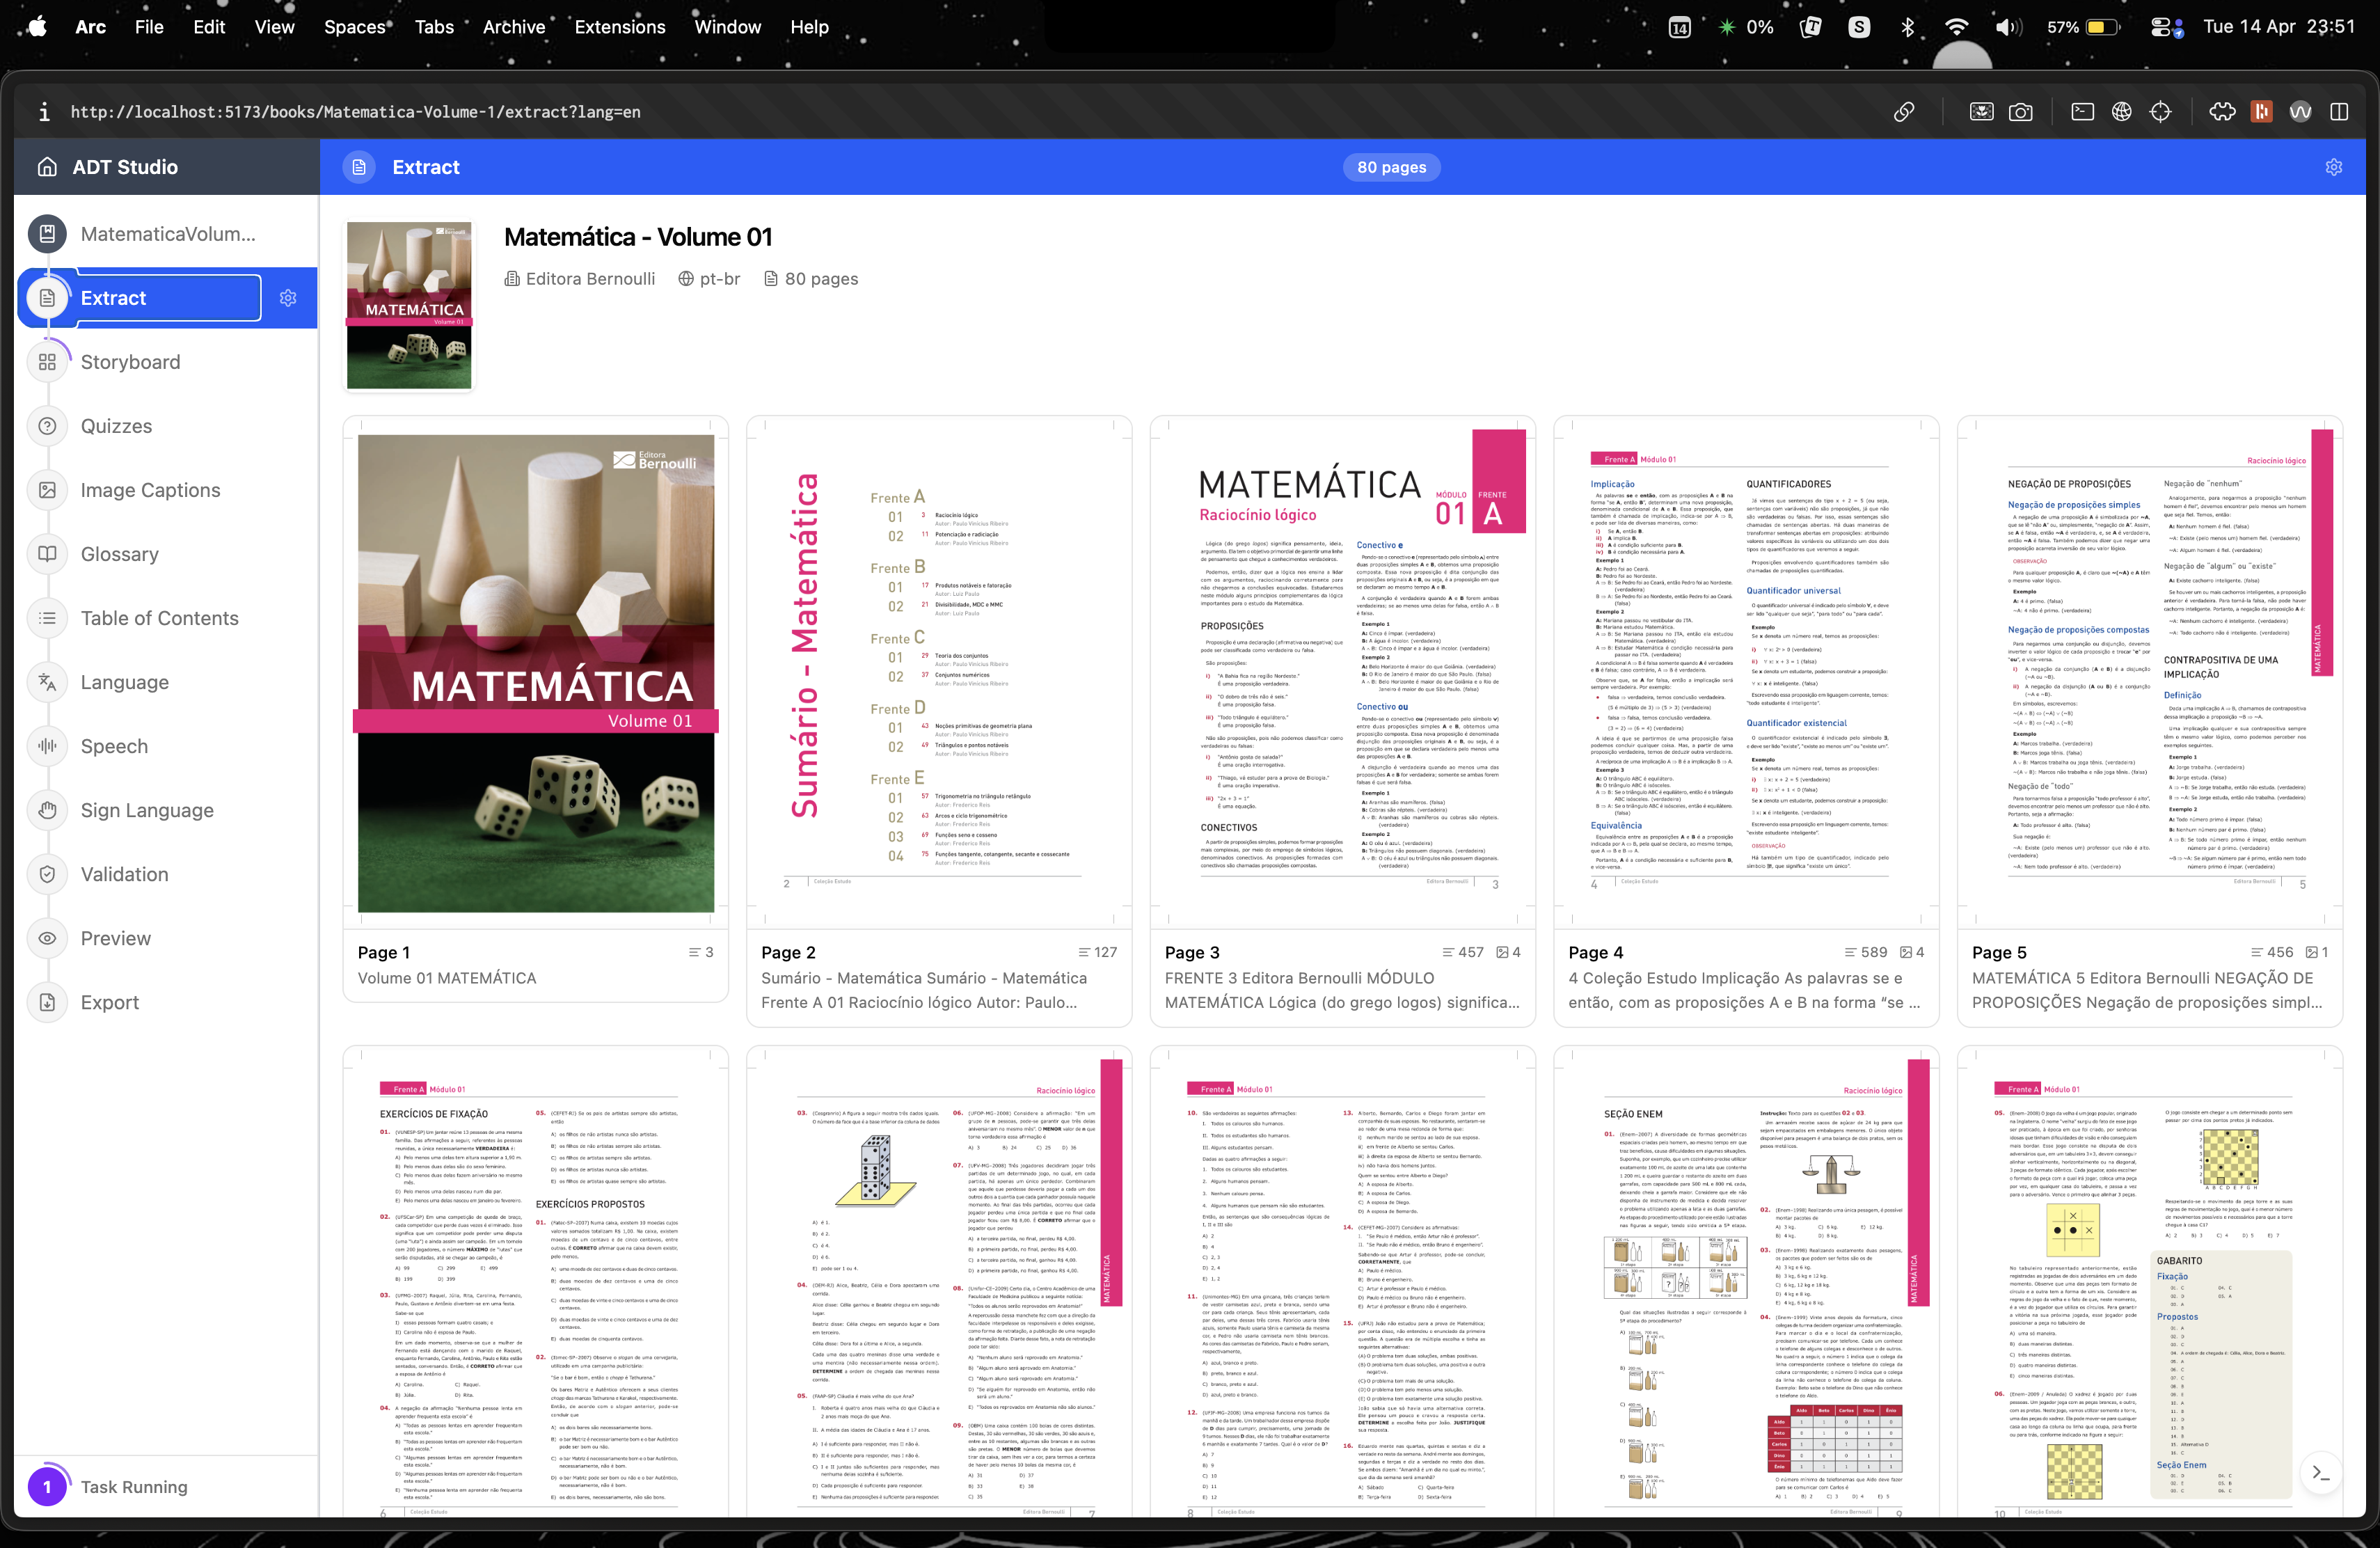The height and width of the screenshot is (1548, 2380).
Task: Copy link icon in Arc address bar
Action: coord(1904,112)
